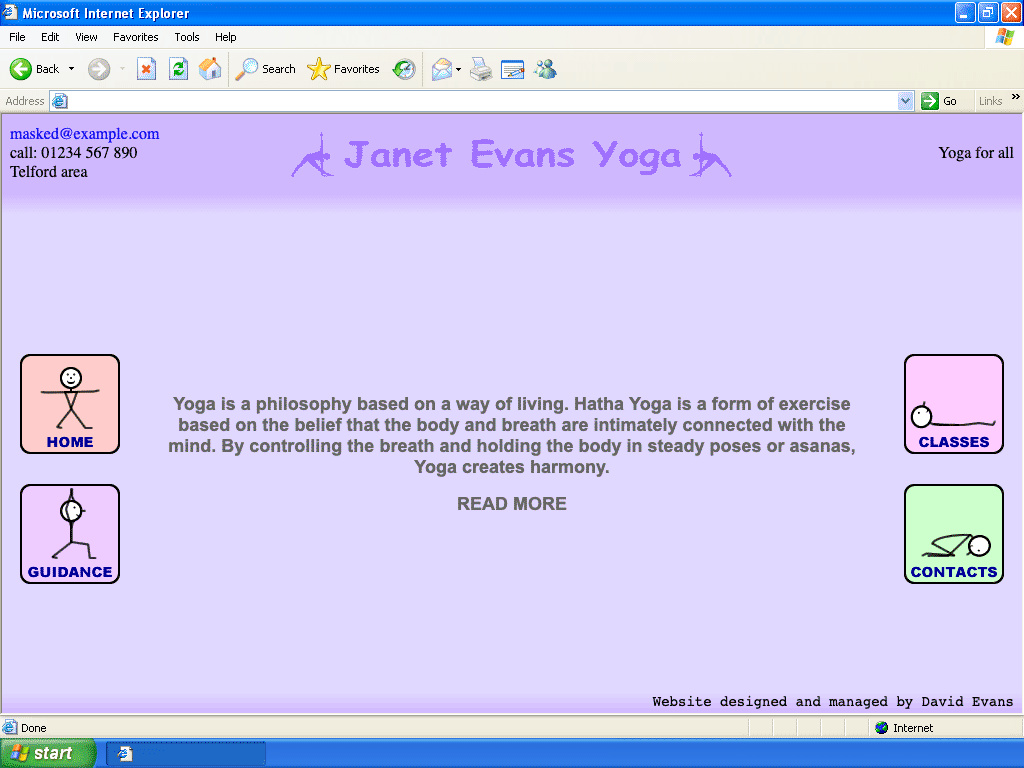Click the Janet Evans Yoga banner title
This screenshot has width=1024, height=768.
coord(512,155)
